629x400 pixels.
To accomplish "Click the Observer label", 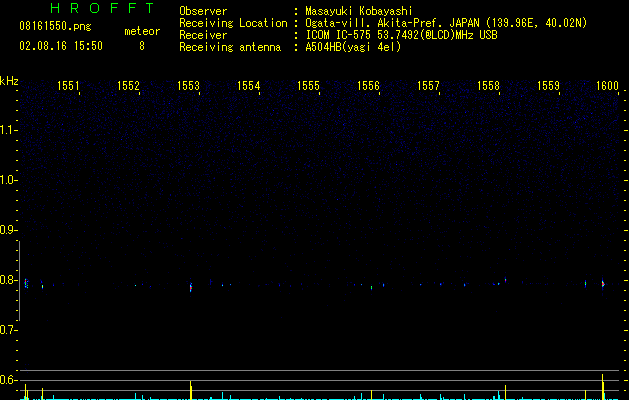I will point(203,11).
